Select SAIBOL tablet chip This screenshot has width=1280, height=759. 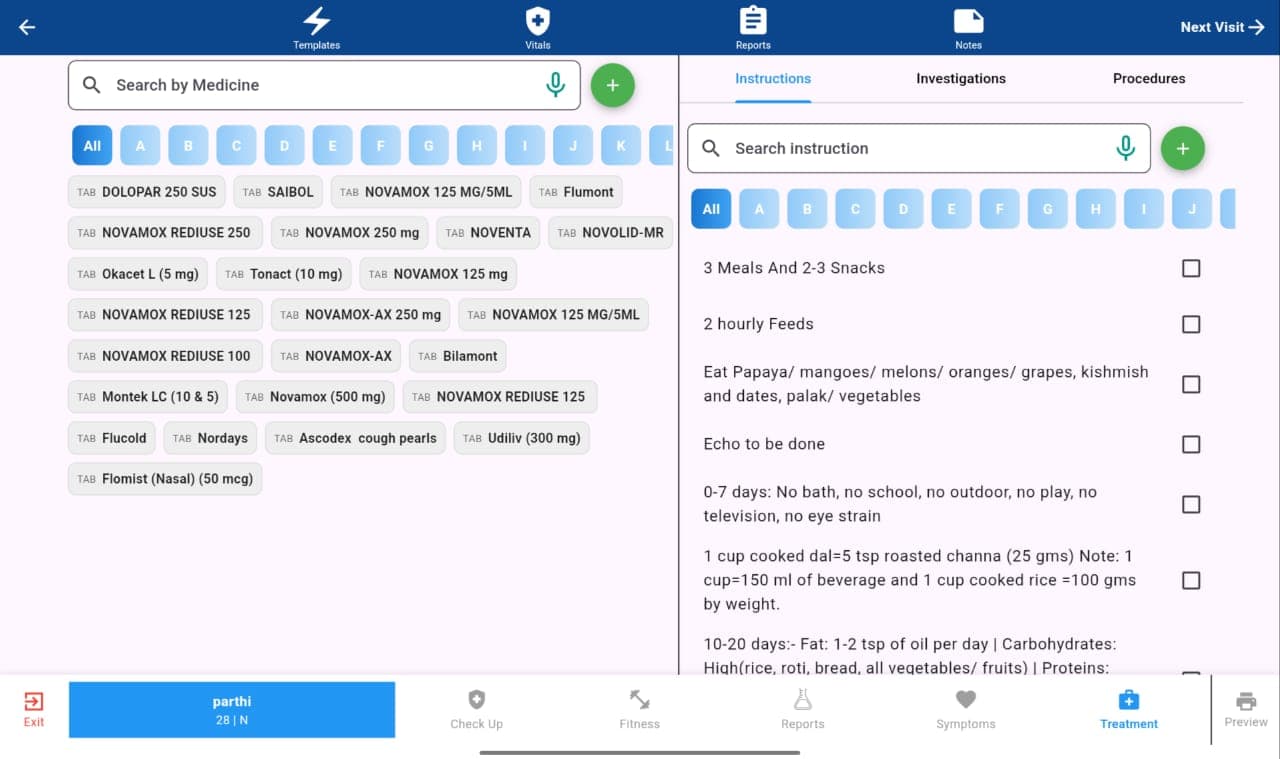278,192
